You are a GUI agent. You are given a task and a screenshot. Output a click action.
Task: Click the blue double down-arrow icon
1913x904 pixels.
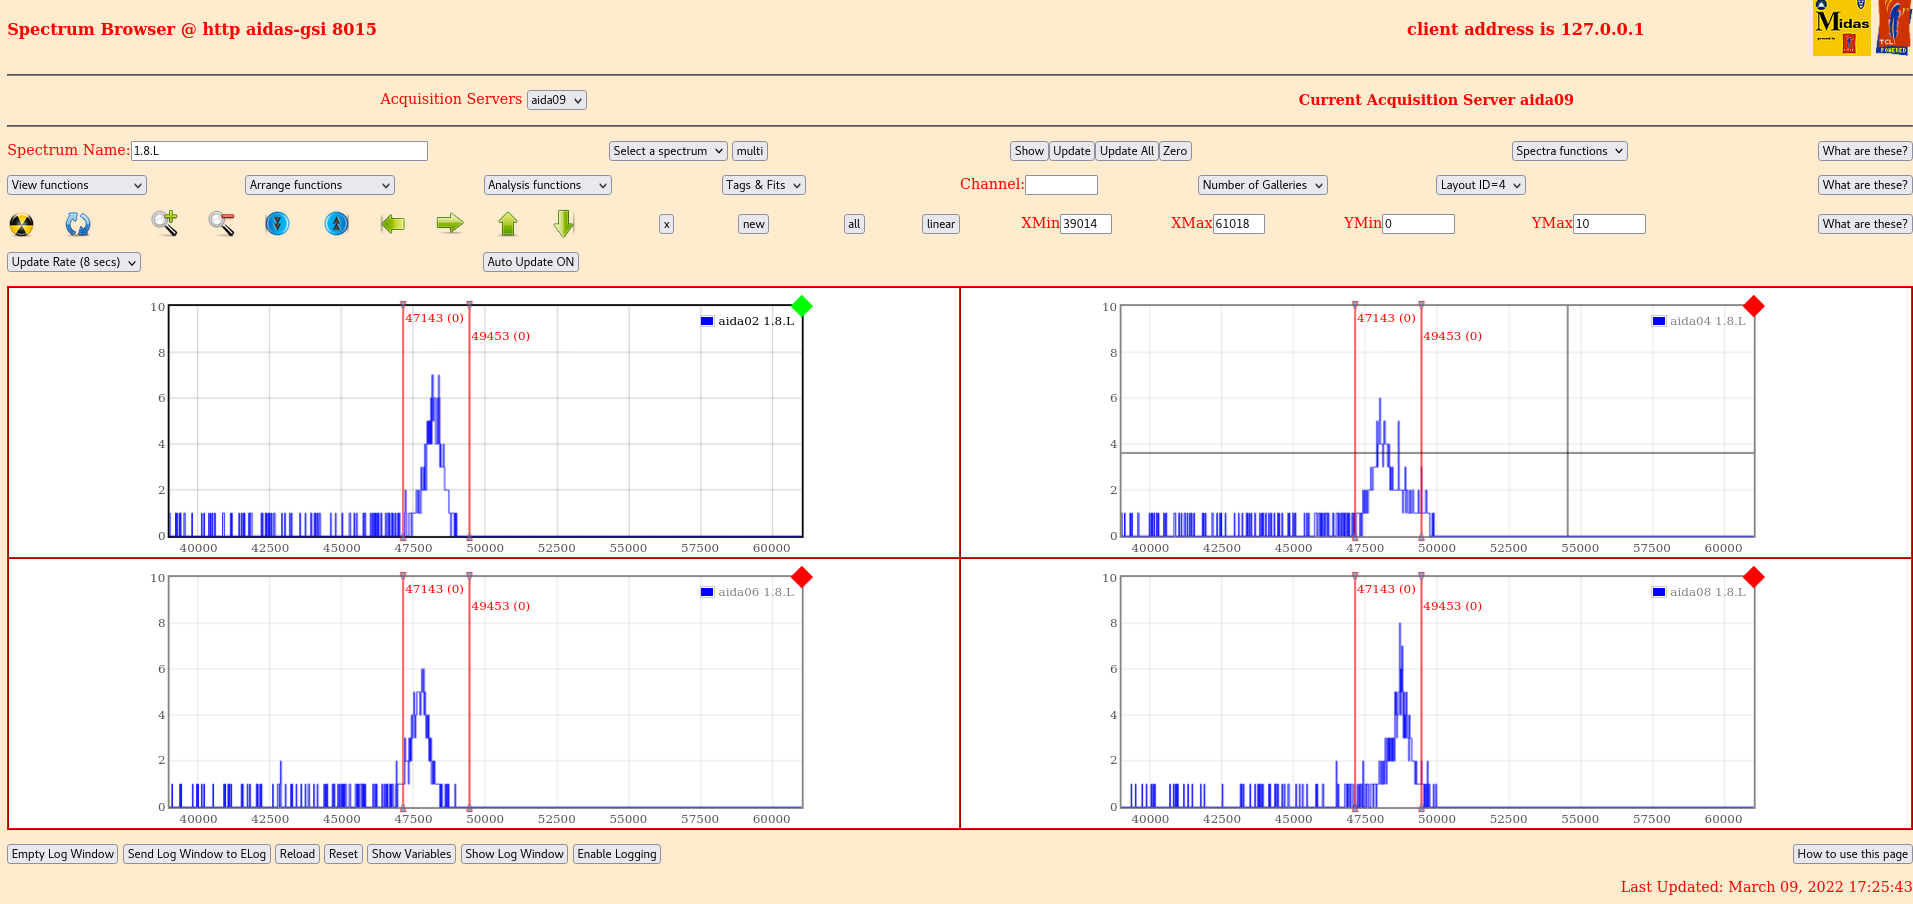point(277,223)
